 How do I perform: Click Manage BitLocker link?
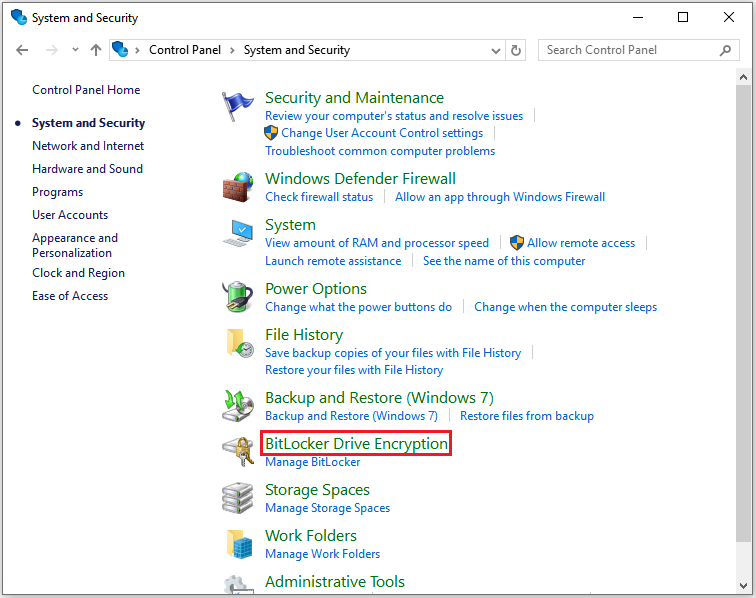point(312,462)
